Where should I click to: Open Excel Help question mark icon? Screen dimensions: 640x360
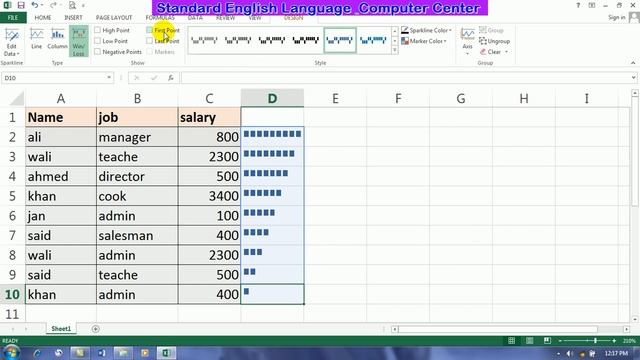click(578, 5)
